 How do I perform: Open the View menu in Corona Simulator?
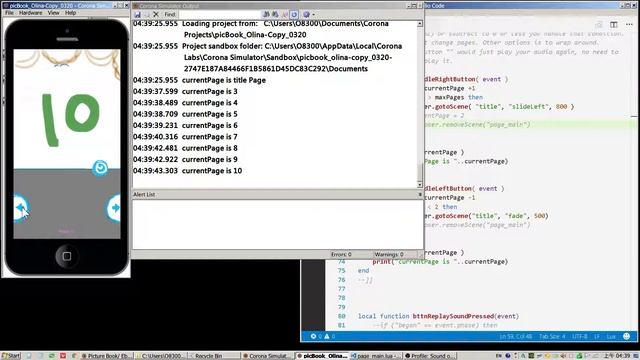[x=53, y=13]
